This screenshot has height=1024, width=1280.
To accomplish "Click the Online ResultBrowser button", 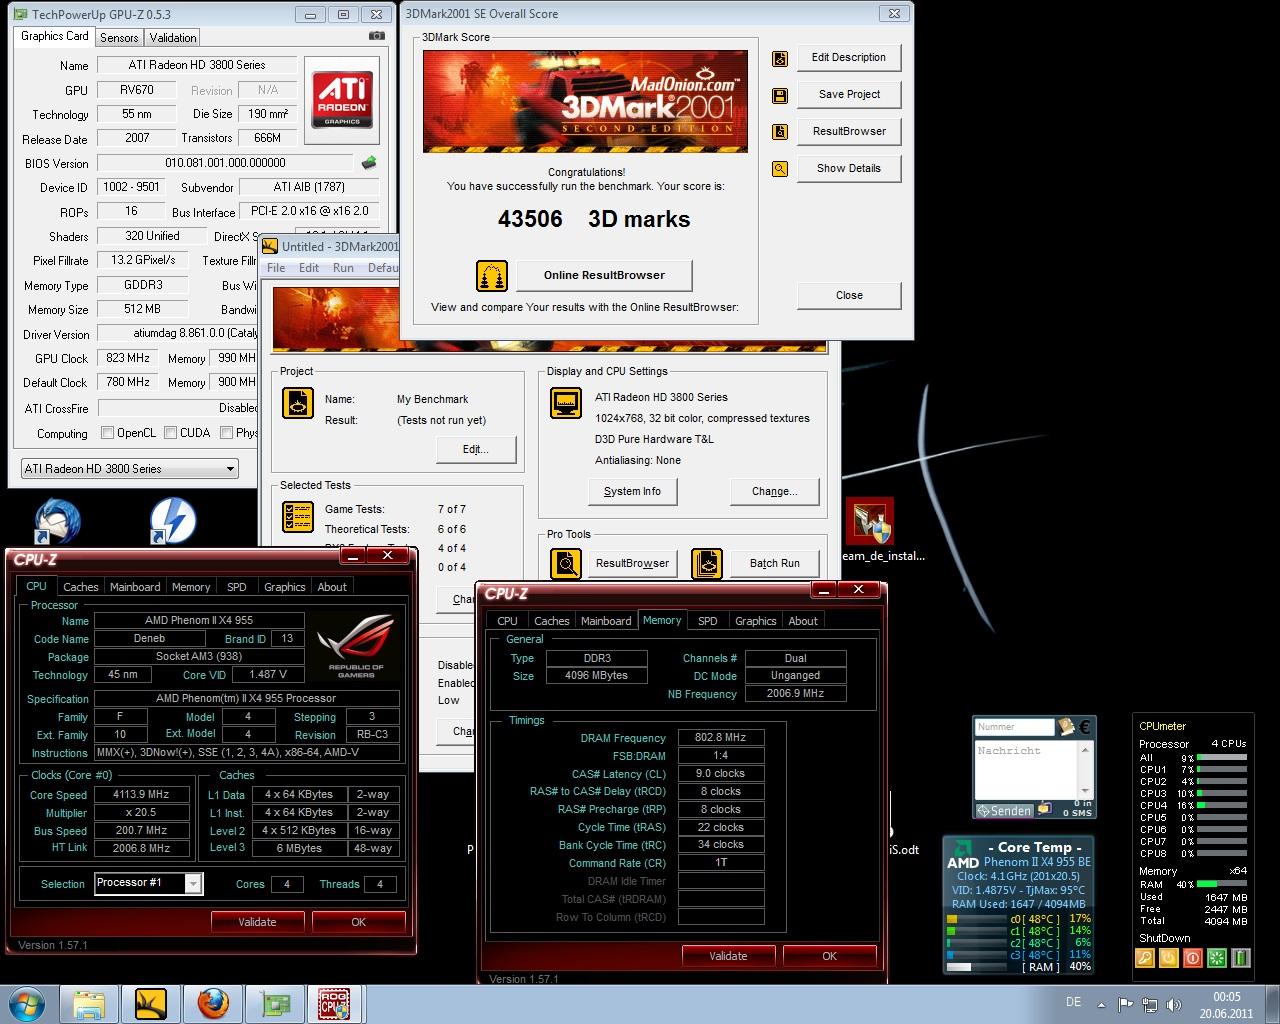I will coord(604,275).
